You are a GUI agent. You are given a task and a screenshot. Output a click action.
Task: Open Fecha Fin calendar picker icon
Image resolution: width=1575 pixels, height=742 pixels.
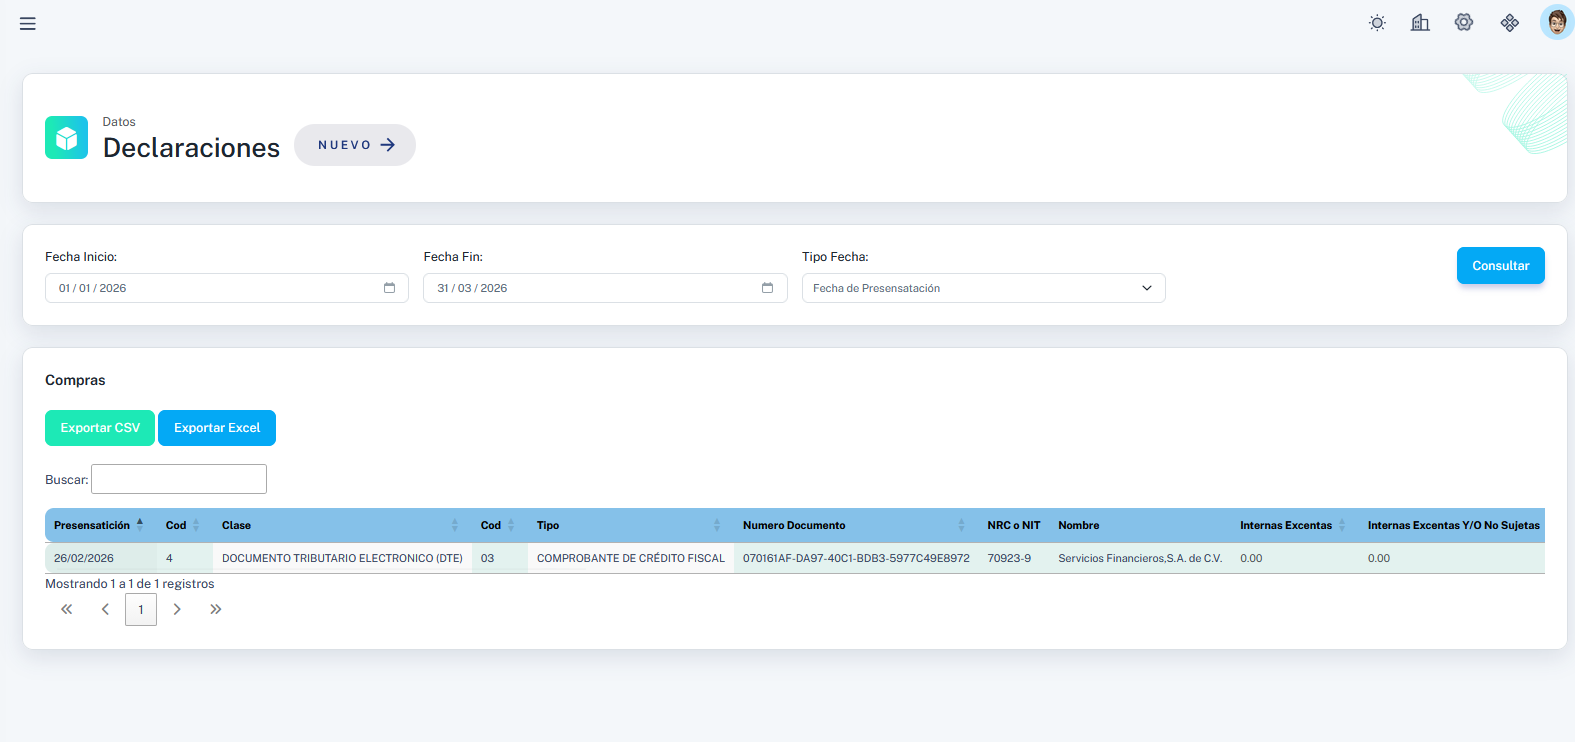tap(767, 288)
